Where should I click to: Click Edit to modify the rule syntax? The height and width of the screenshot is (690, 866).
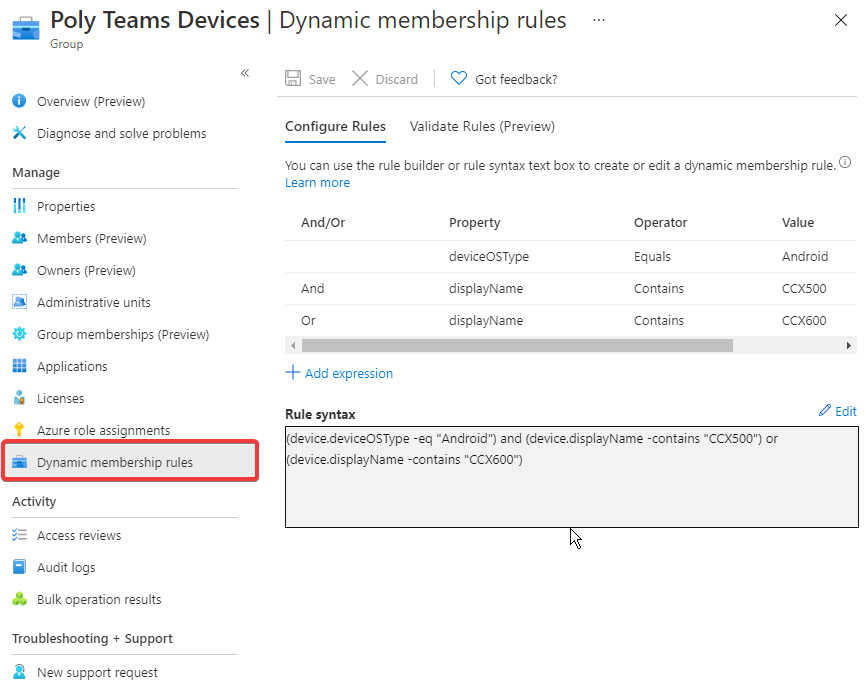(837, 410)
